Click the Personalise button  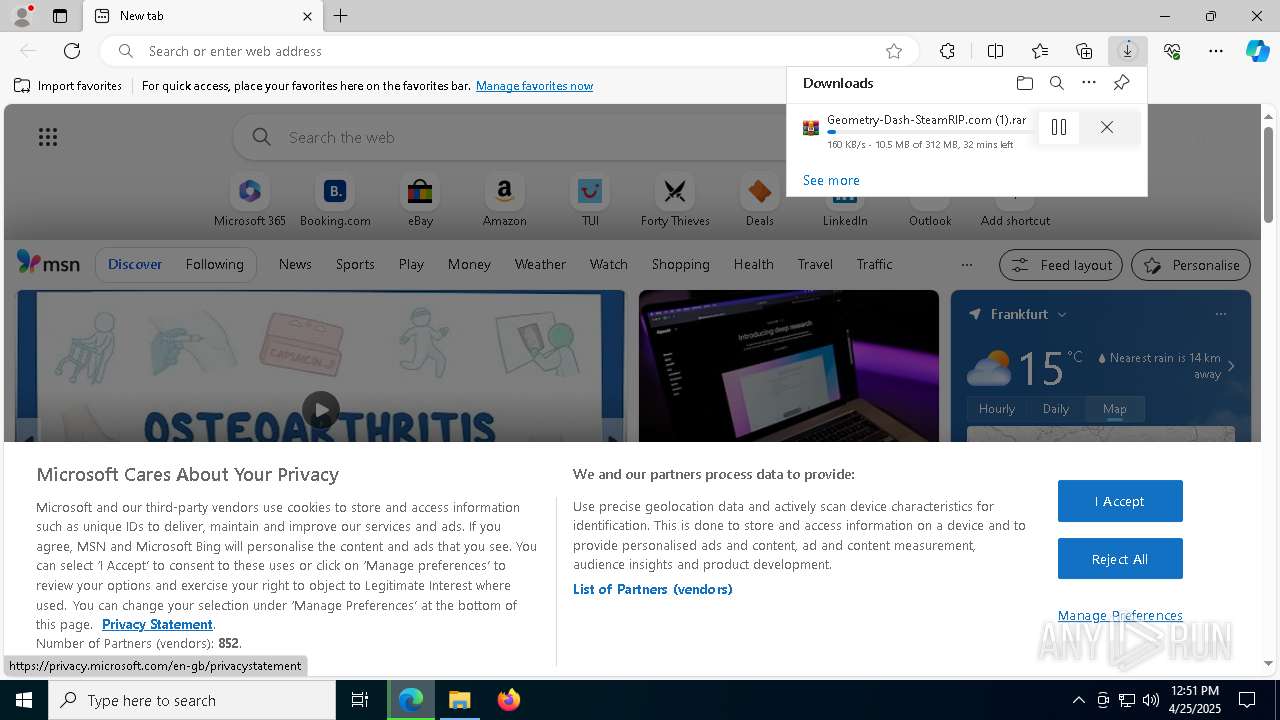click(x=1191, y=265)
